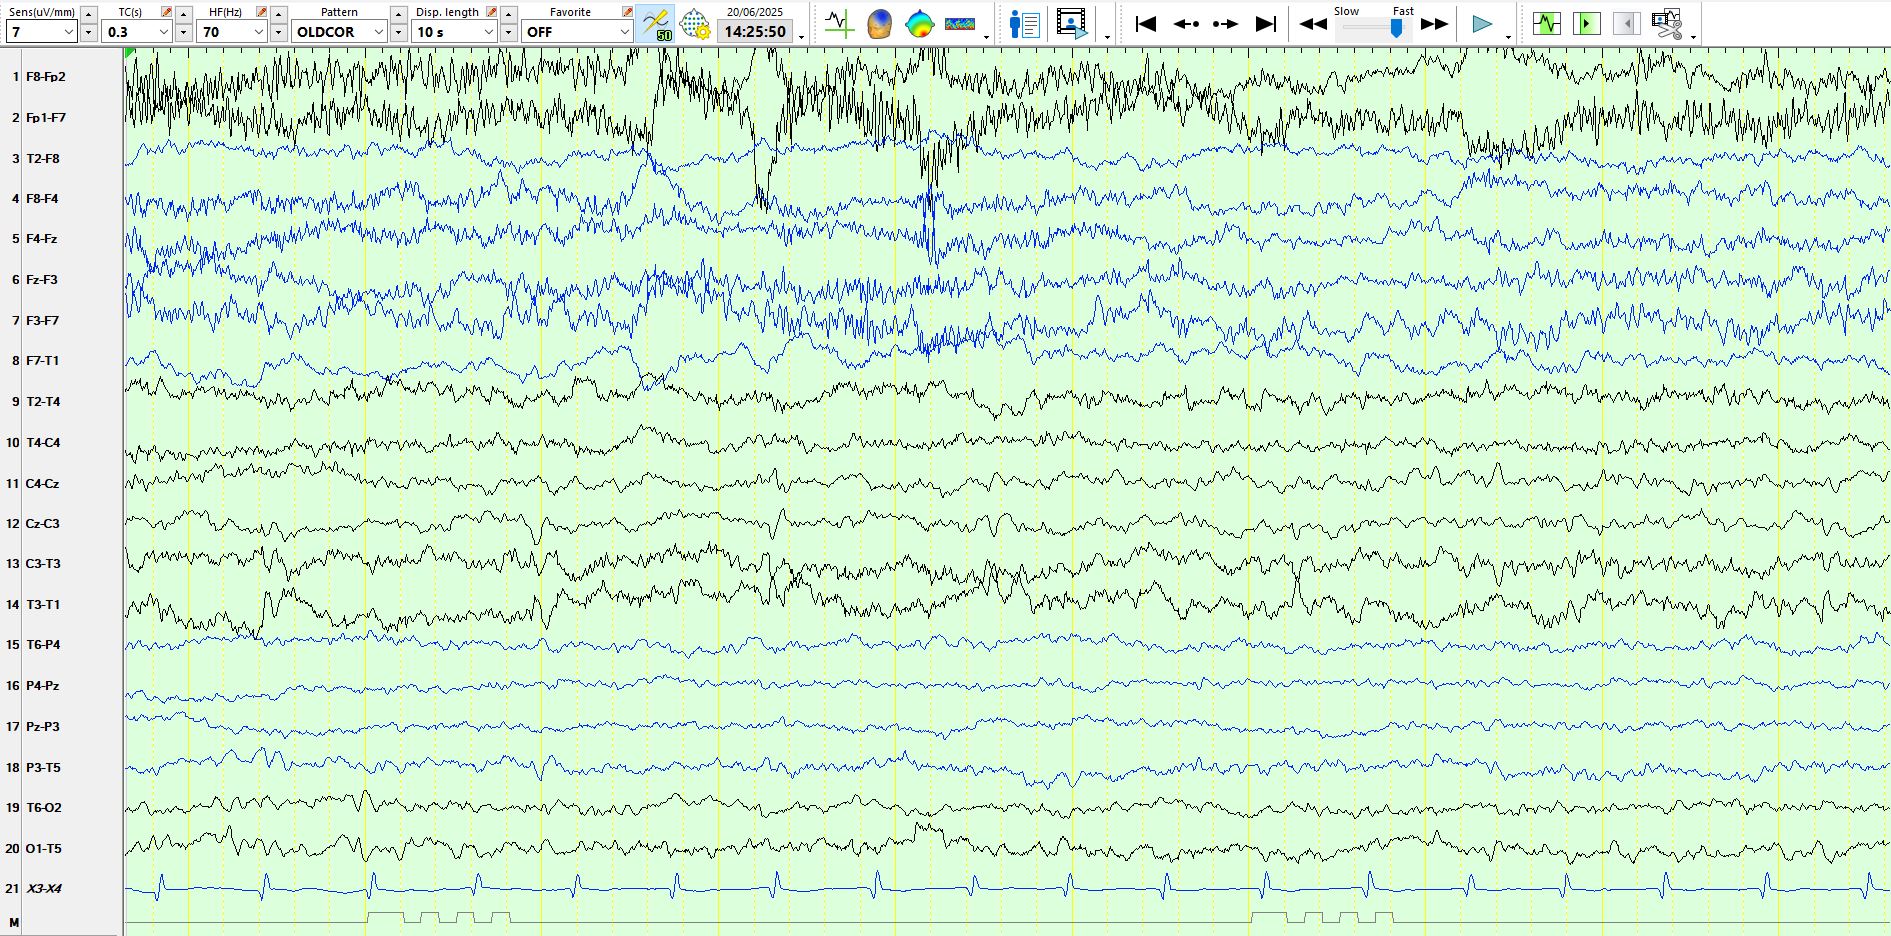1891x936 pixels.
Task: Select channel label T2-F8
Action: (43, 159)
